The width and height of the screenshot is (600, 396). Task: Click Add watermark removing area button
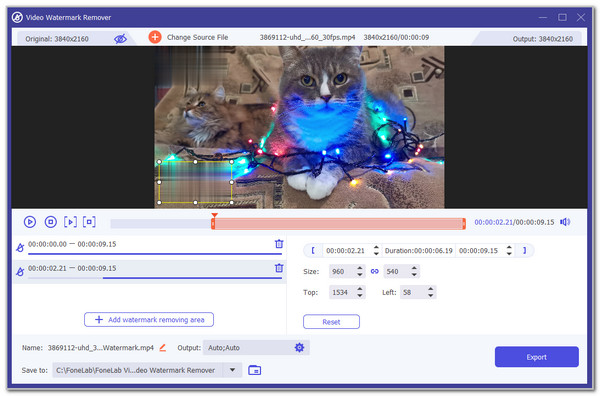point(149,319)
